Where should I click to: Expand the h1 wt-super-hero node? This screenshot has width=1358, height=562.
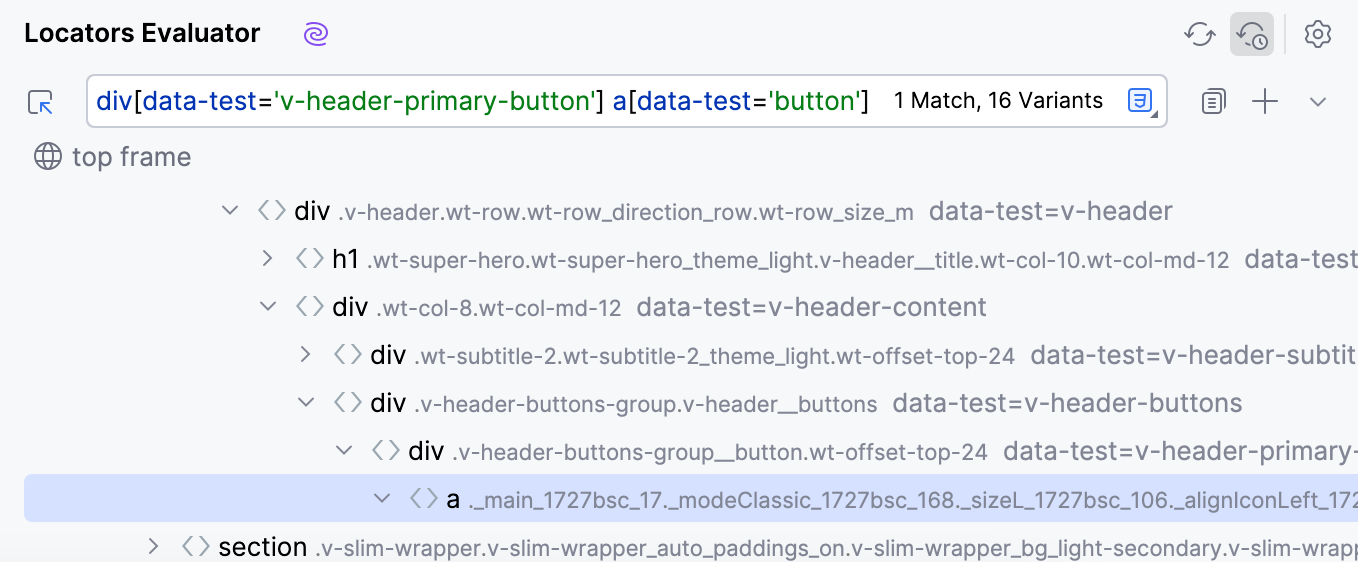267,259
